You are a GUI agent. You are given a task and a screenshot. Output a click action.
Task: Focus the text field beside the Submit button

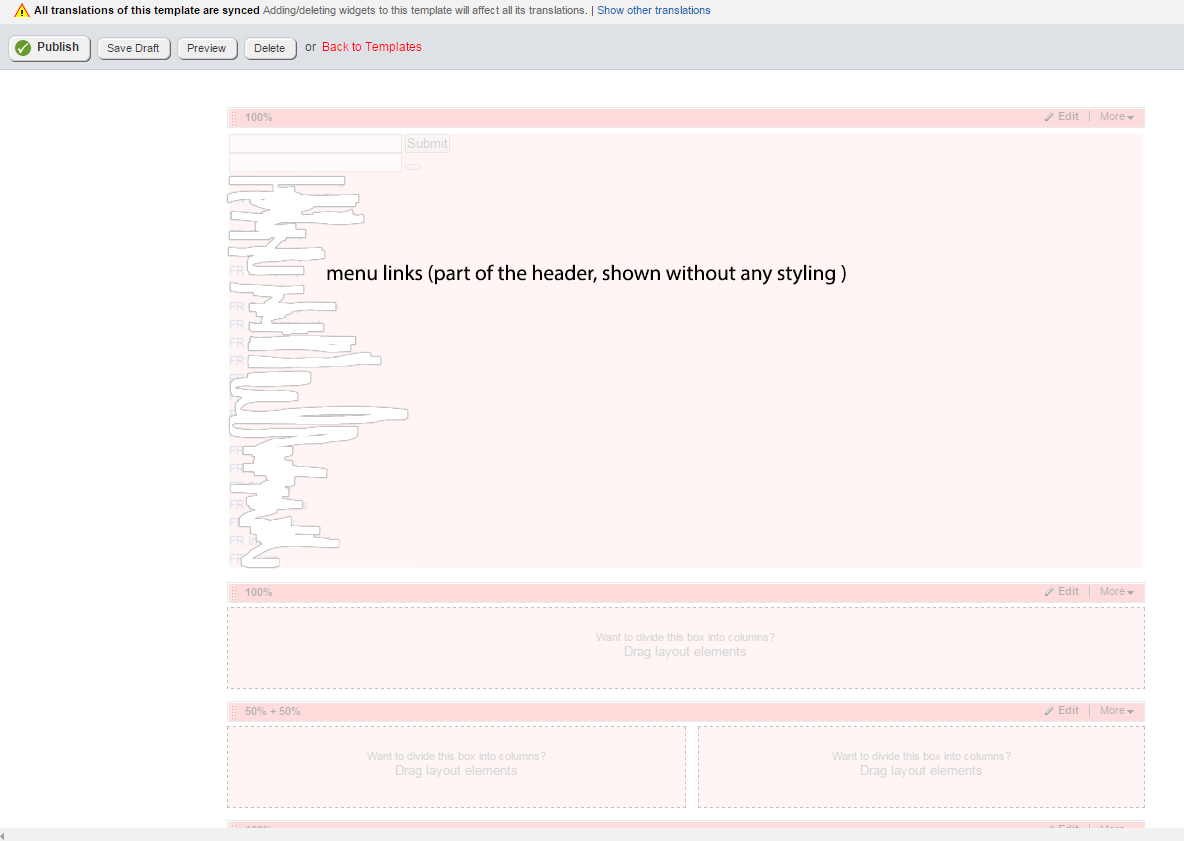pos(316,143)
